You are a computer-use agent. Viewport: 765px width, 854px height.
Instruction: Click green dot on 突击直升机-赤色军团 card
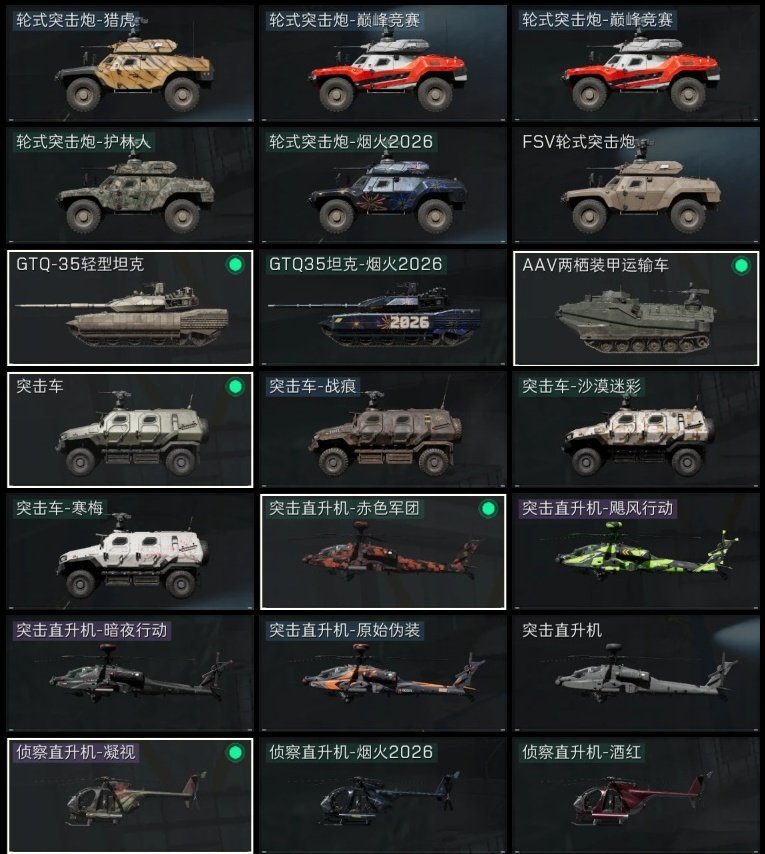click(488, 509)
